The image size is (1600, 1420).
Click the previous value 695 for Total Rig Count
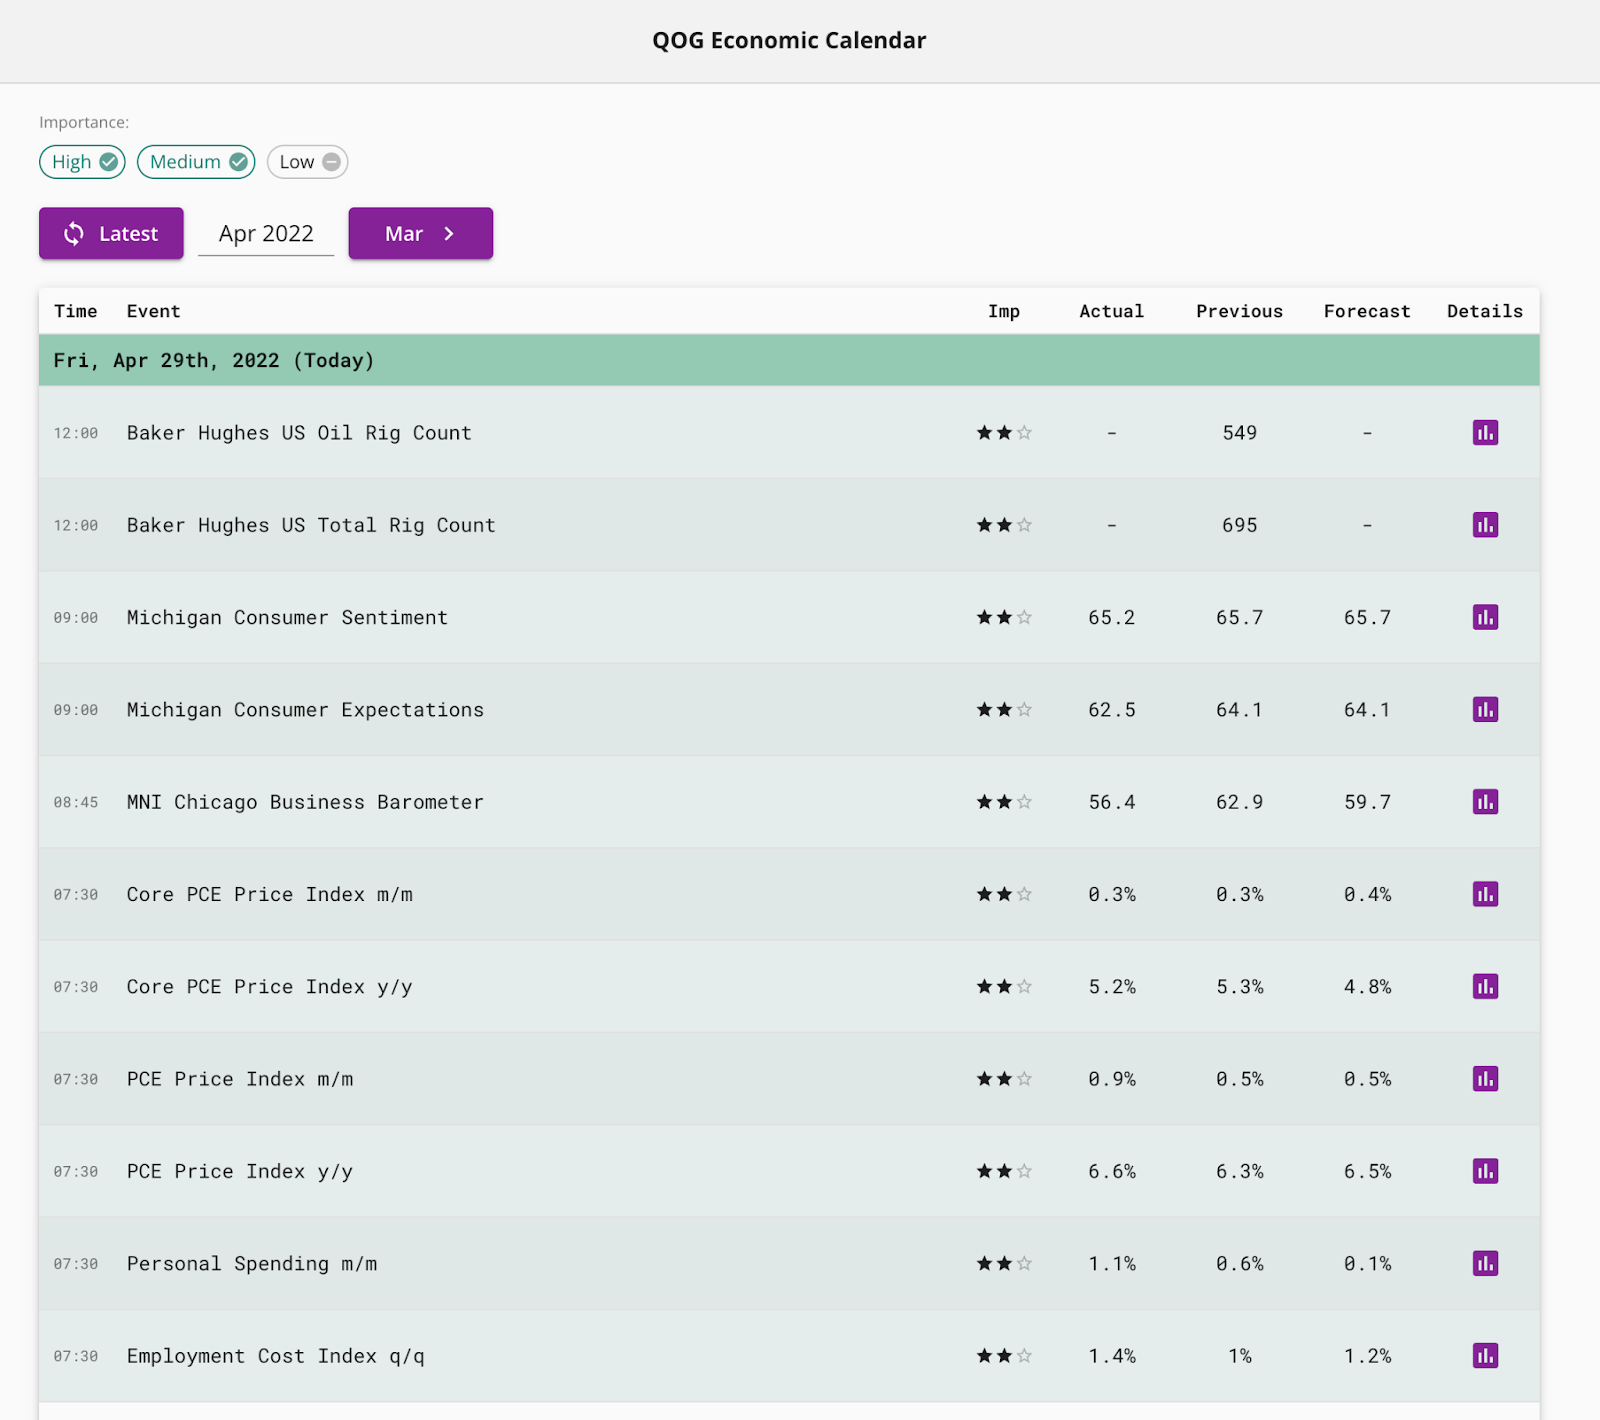coord(1240,525)
